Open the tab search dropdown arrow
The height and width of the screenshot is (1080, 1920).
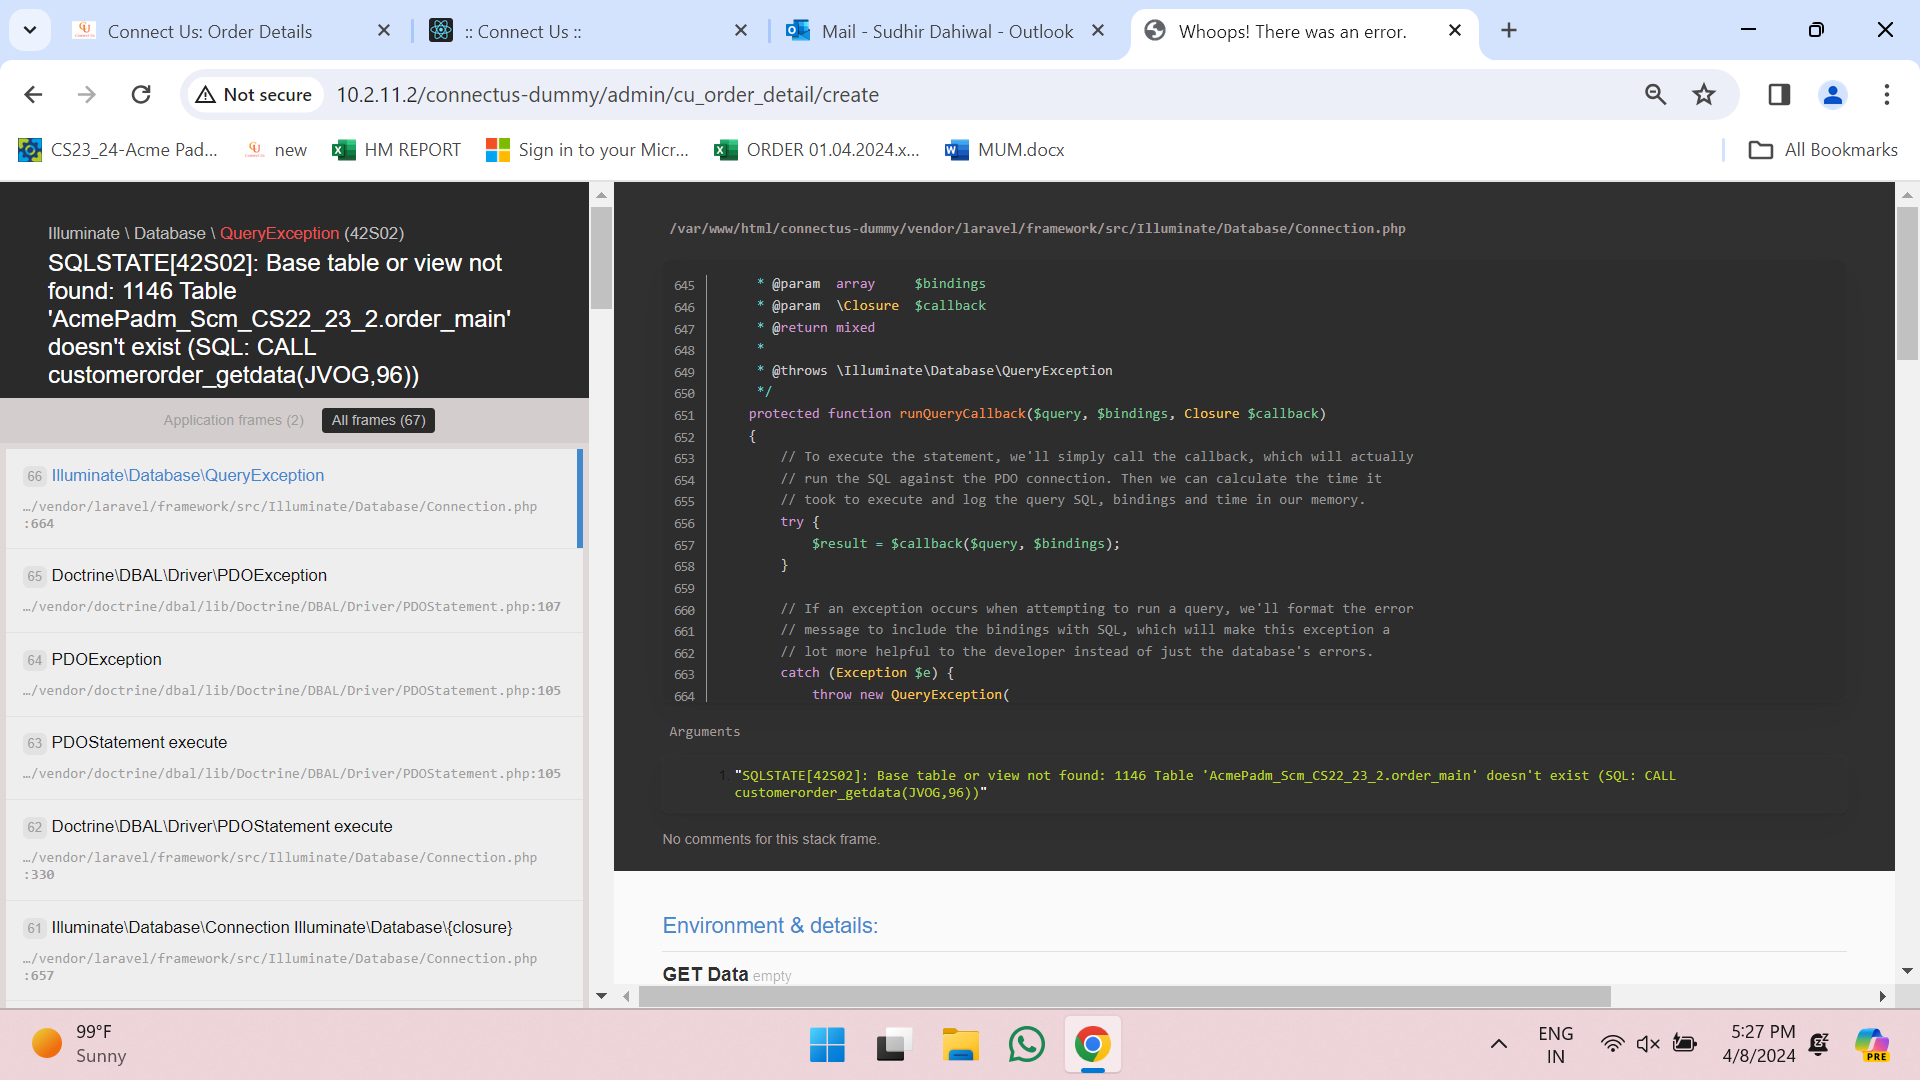(30, 30)
